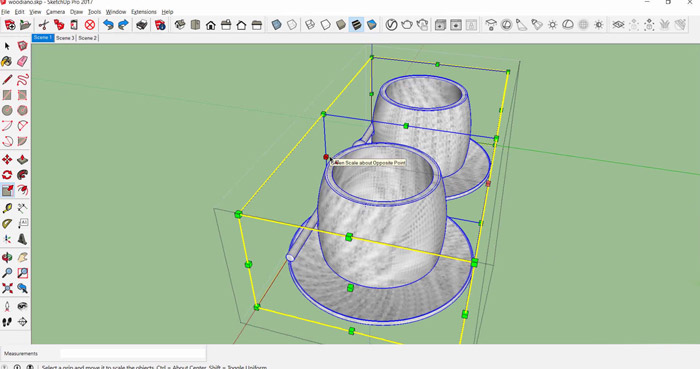Pick the Make Component tool
Viewport: 700px width, 369px height.
click(22, 46)
